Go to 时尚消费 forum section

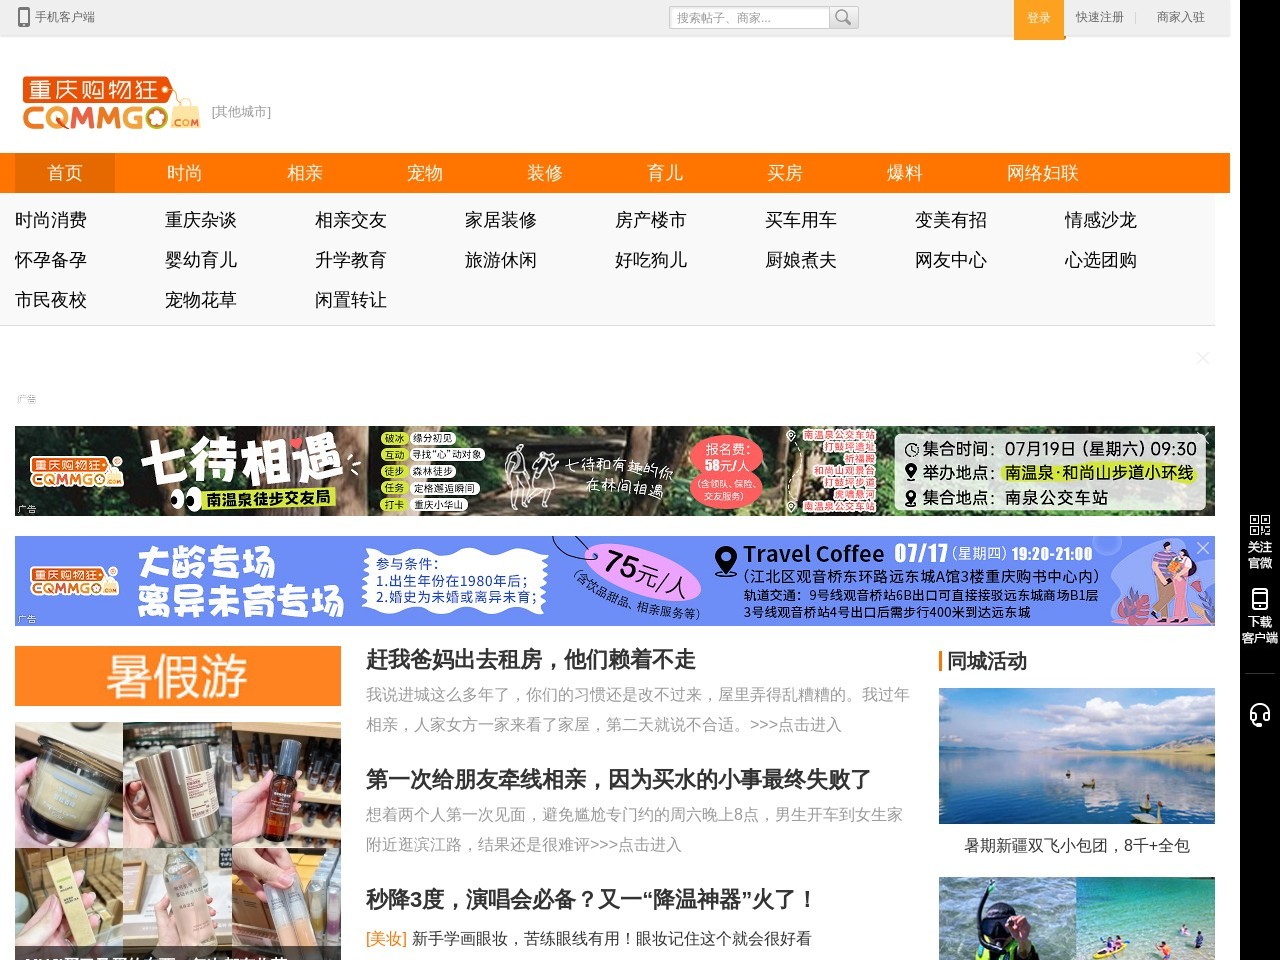pyautogui.click(x=51, y=220)
